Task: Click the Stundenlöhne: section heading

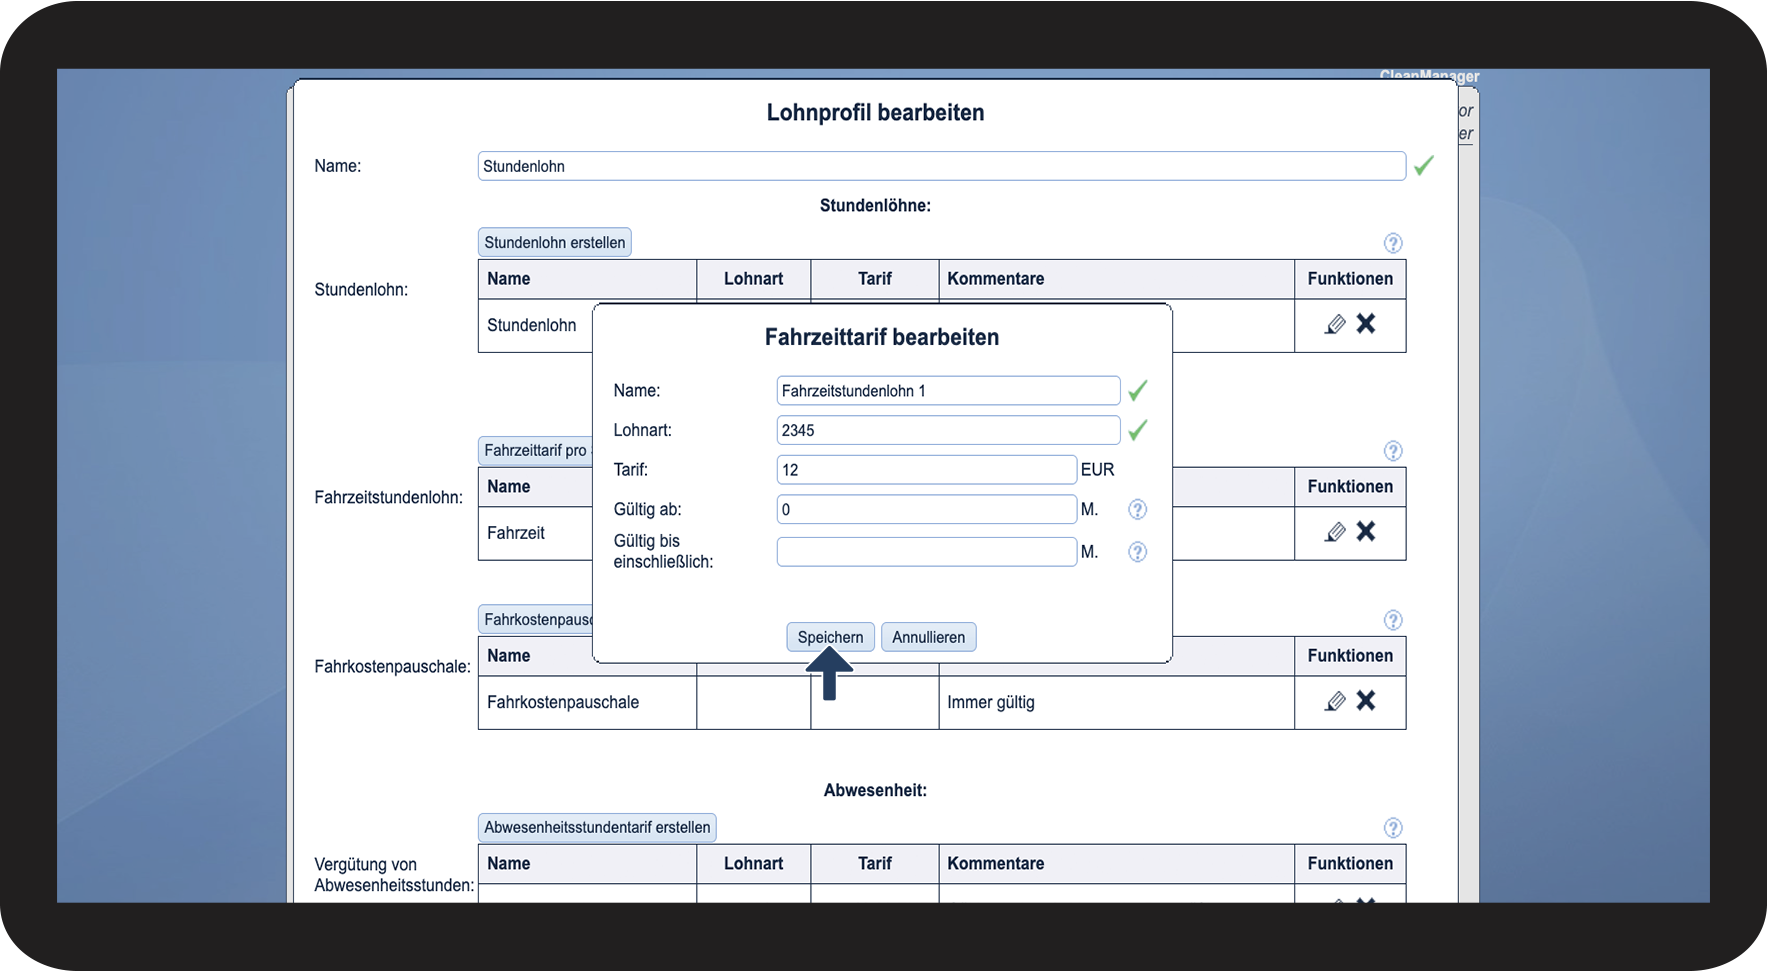Action: point(875,205)
